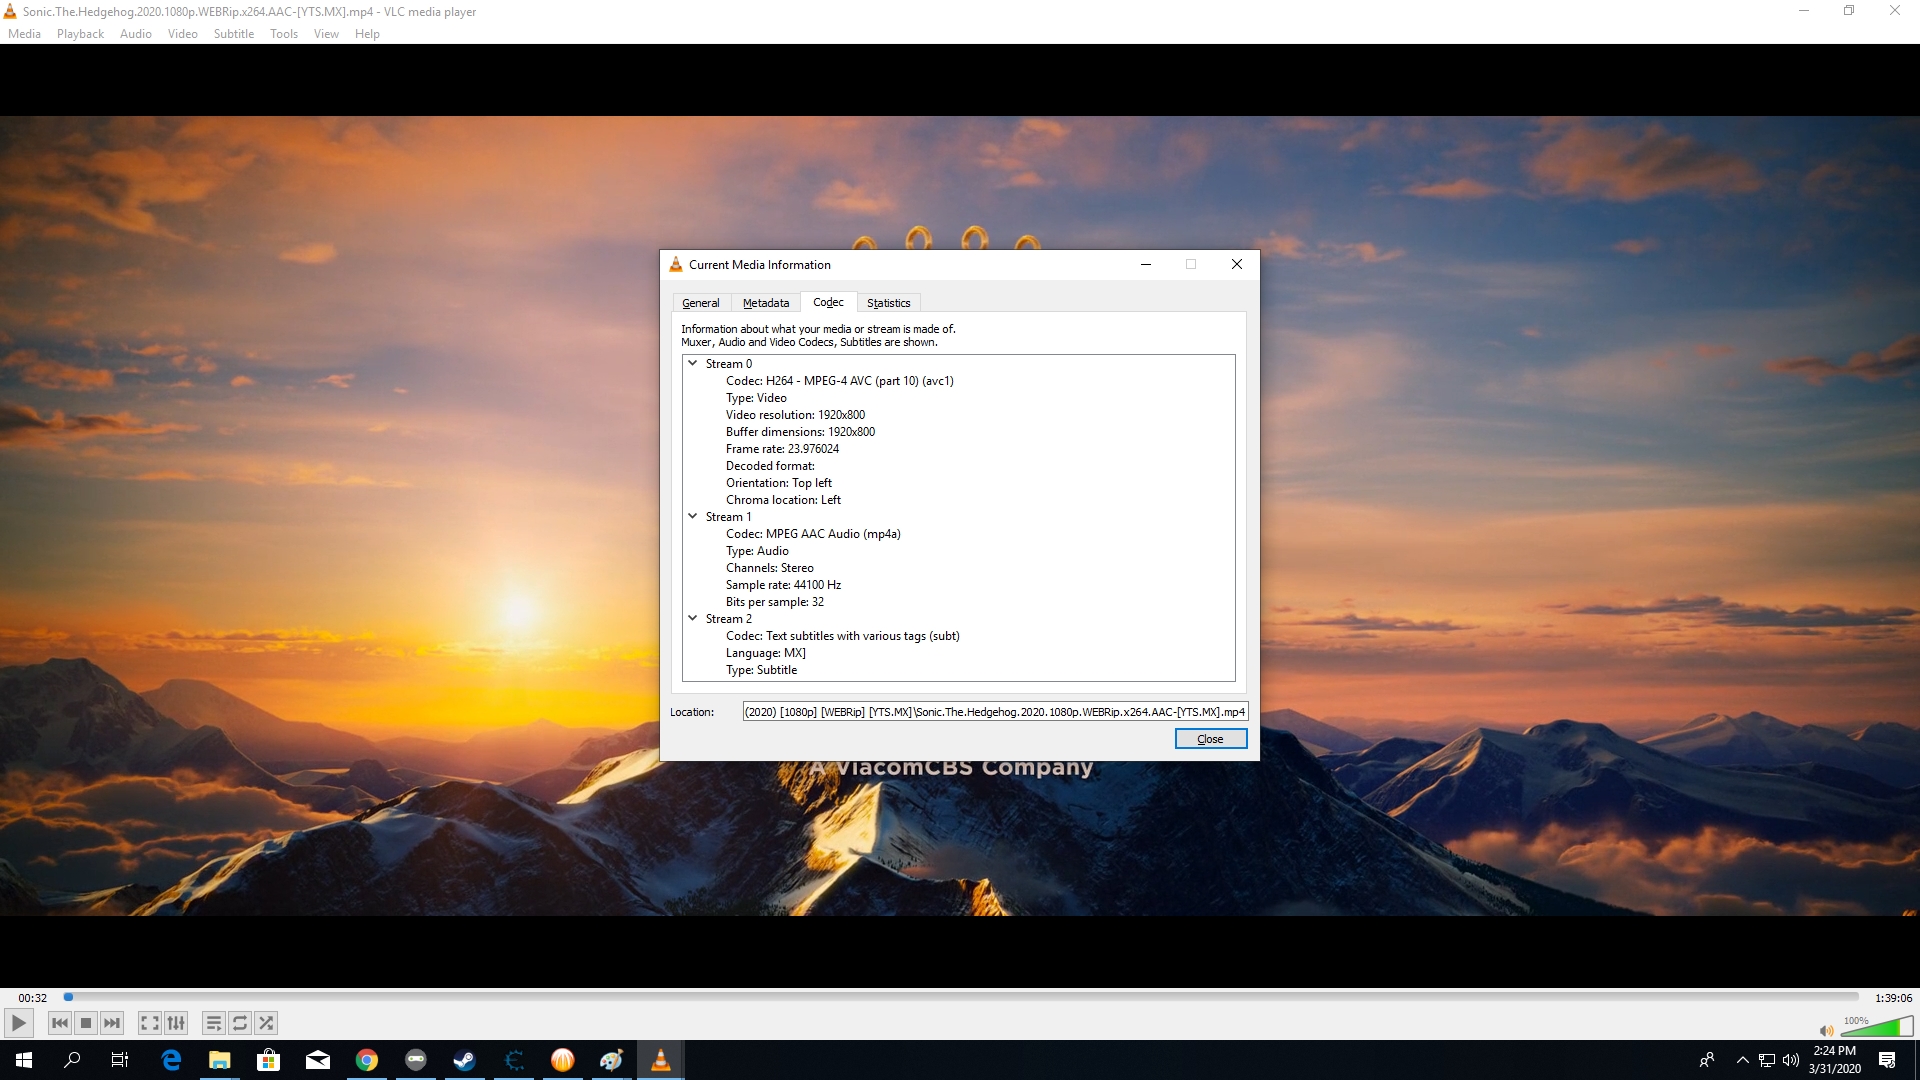Collapse the Stream 2 tree node
The image size is (1920, 1080).
point(693,618)
